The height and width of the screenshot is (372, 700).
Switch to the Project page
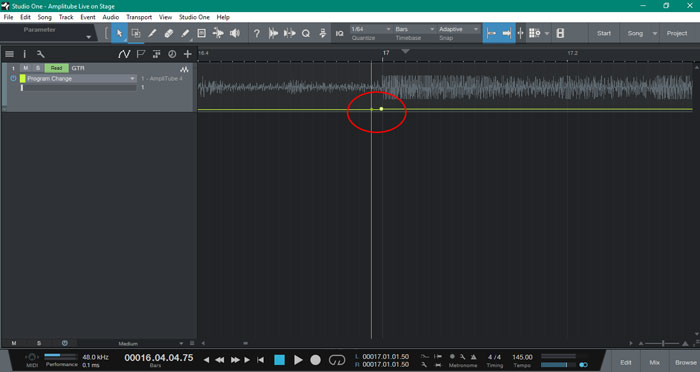point(677,33)
